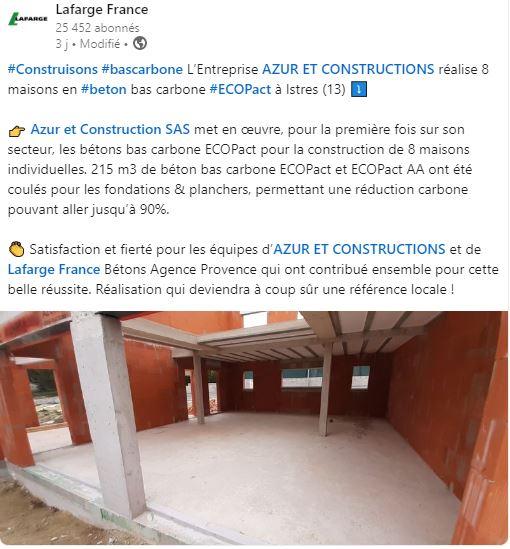The image size is (510, 549).
Task: Click the post paragraph mentioning 215 m3
Action: tap(240, 169)
